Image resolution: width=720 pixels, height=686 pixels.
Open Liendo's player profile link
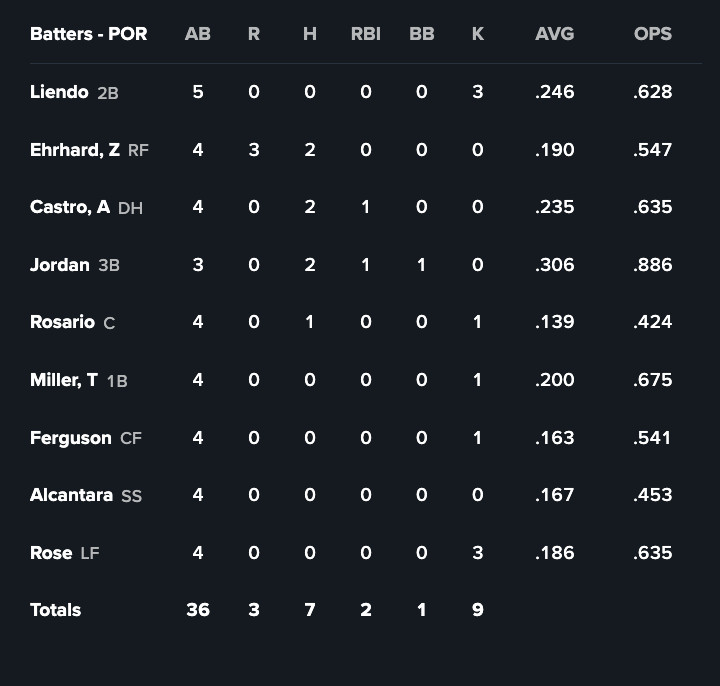coord(60,92)
